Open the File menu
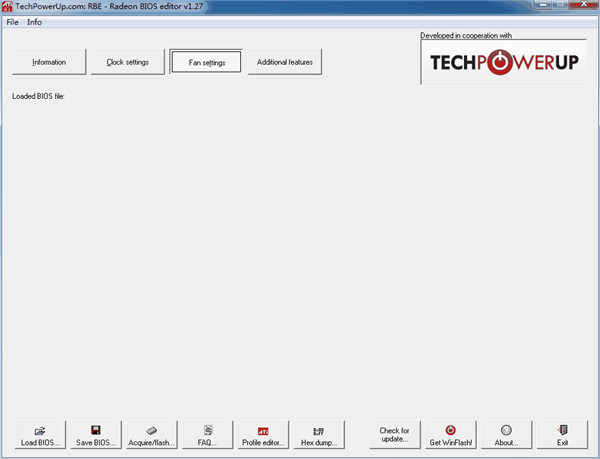Image resolution: width=600 pixels, height=459 pixels. point(12,22)
